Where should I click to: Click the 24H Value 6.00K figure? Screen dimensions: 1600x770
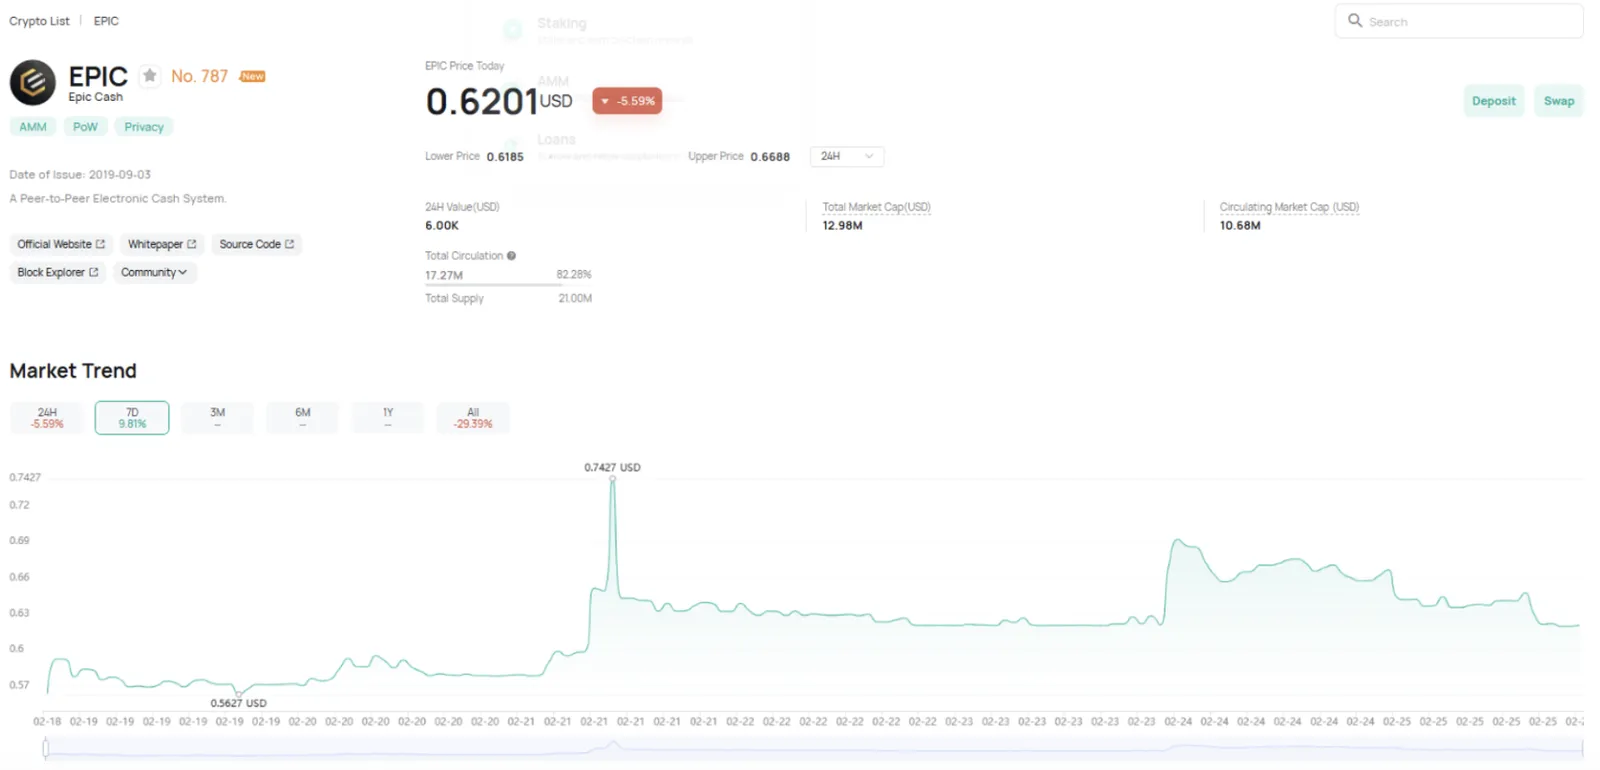pyautogui.click(x=442, y=226)
